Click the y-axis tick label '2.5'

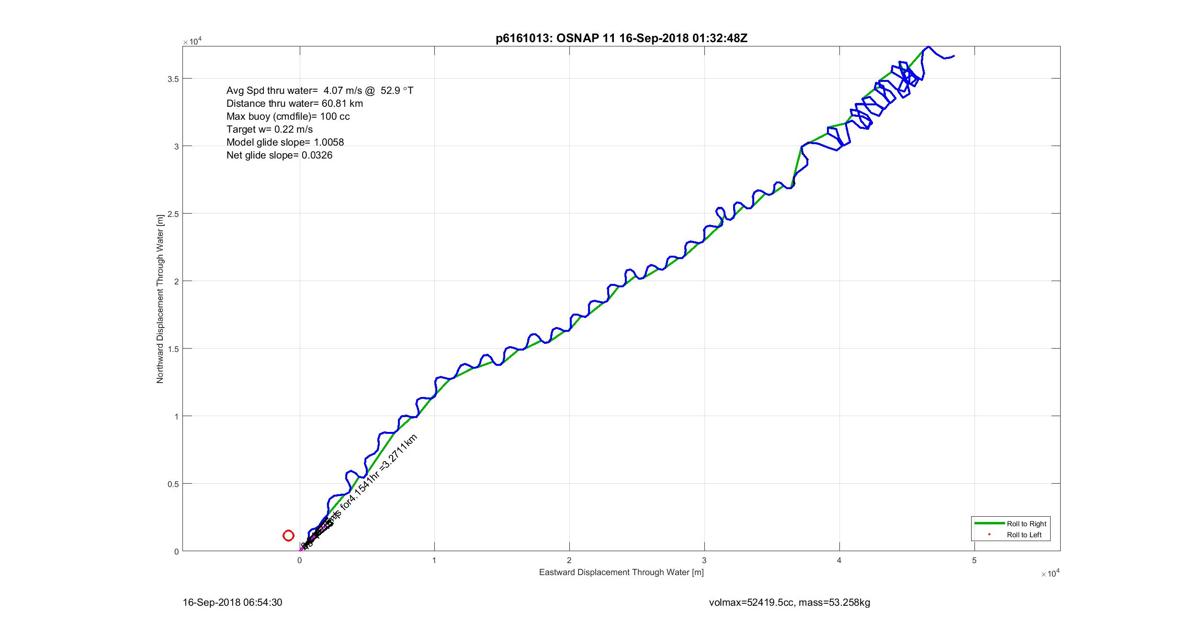(x=172, y=213)
